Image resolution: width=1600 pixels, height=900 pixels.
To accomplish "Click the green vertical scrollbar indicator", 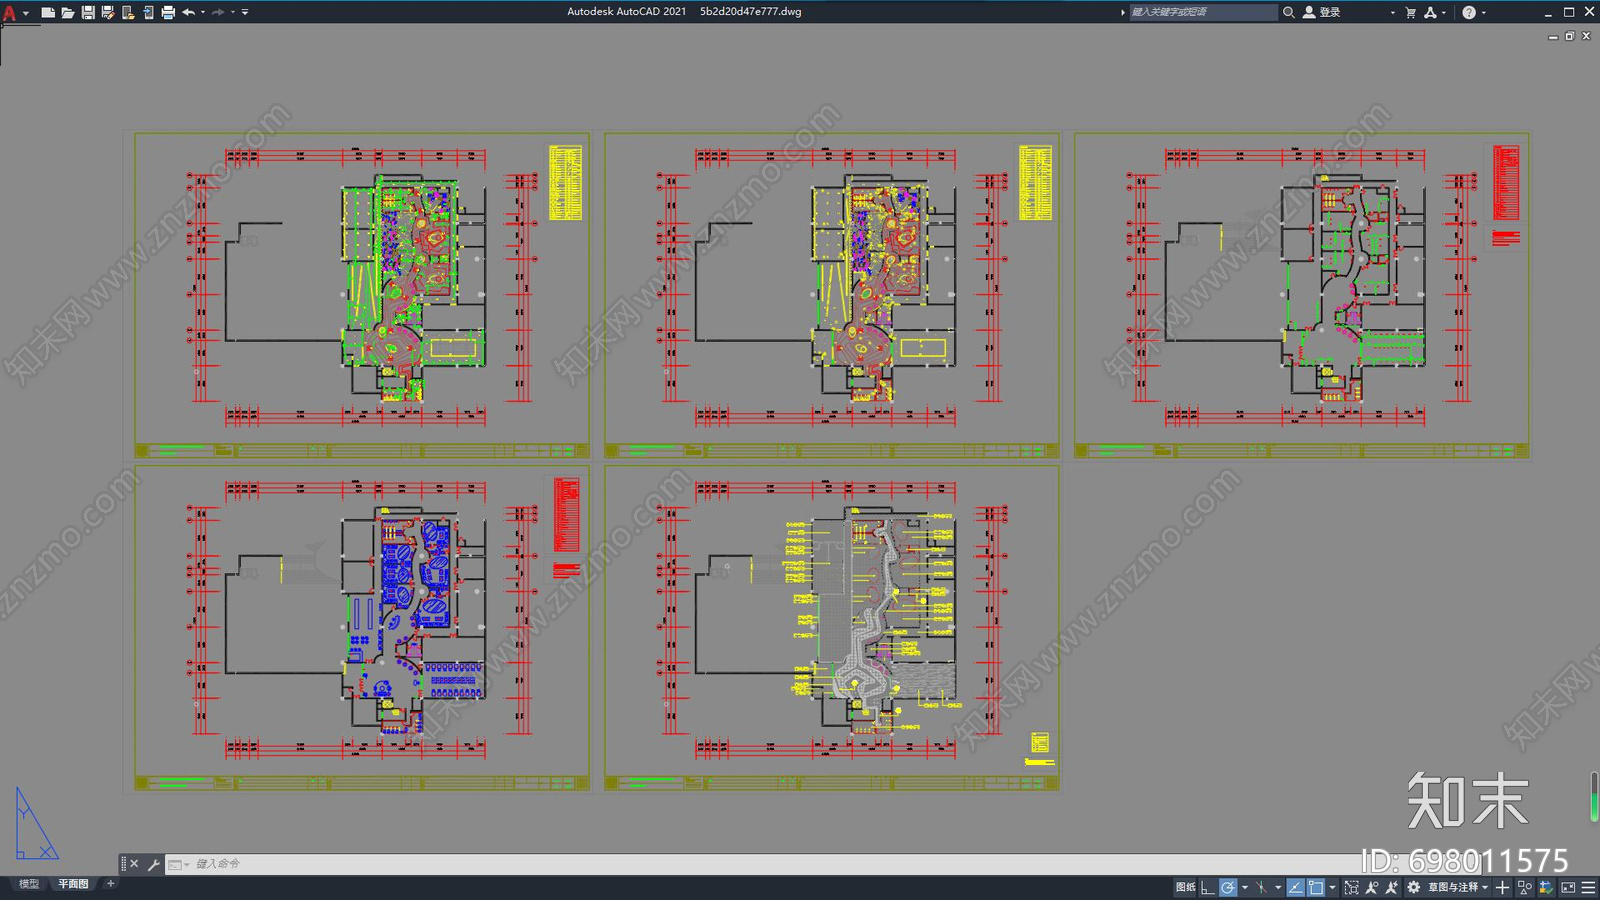I will coord(1594,797).
